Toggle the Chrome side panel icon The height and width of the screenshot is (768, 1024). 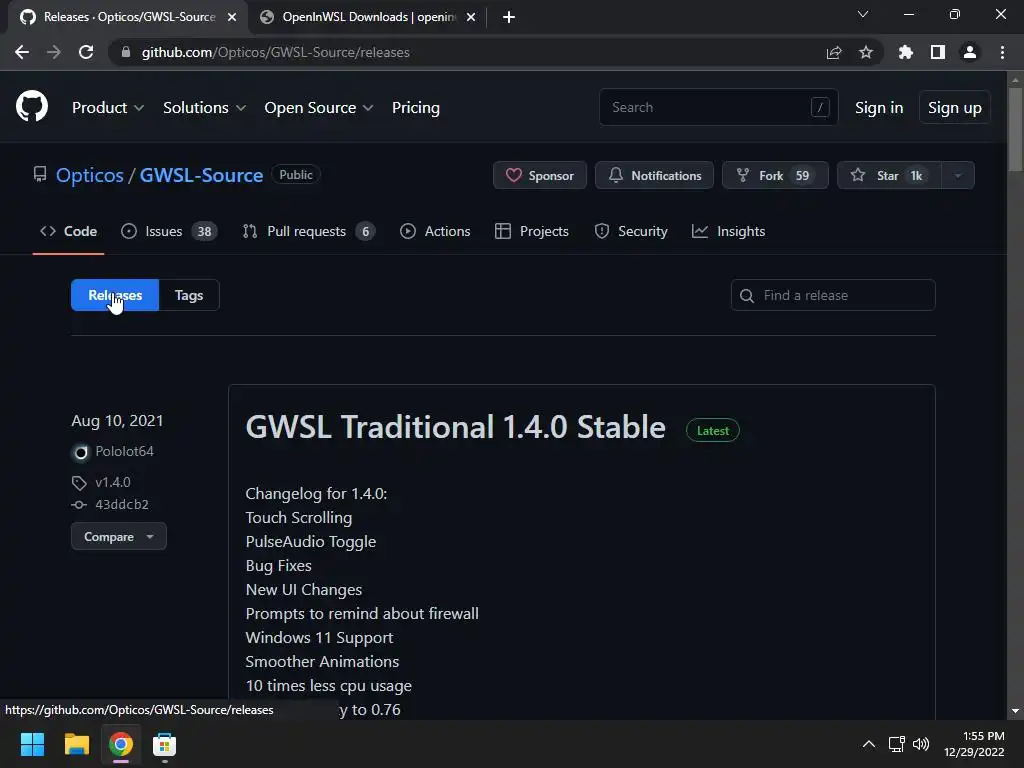tap(938, 52)
